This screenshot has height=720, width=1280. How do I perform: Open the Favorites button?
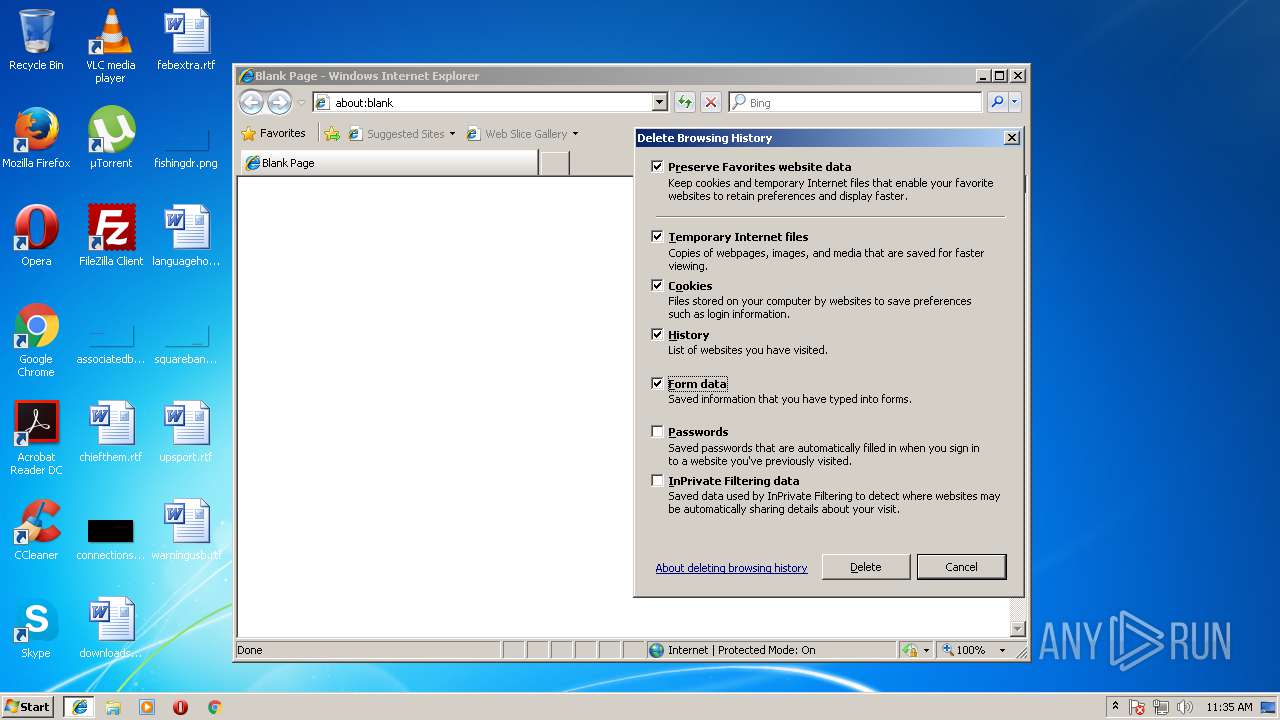pos(274,134)
